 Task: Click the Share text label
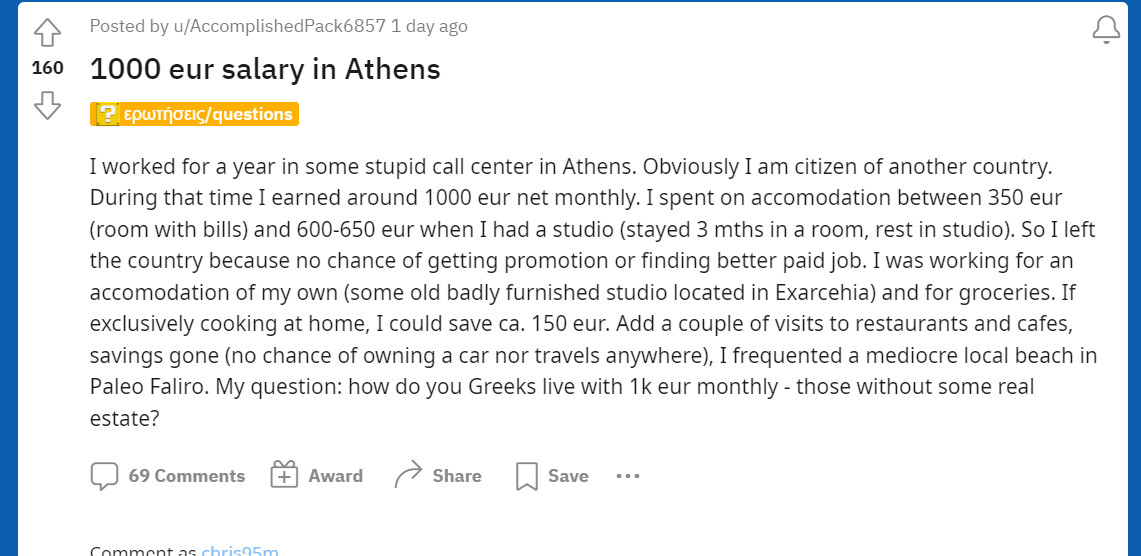(457, 476)
